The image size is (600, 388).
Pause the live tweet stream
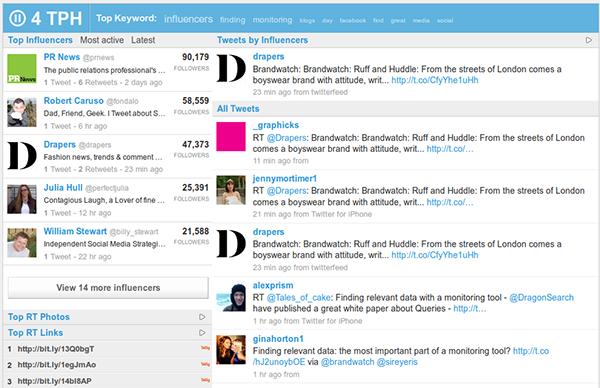pos(17,18)
